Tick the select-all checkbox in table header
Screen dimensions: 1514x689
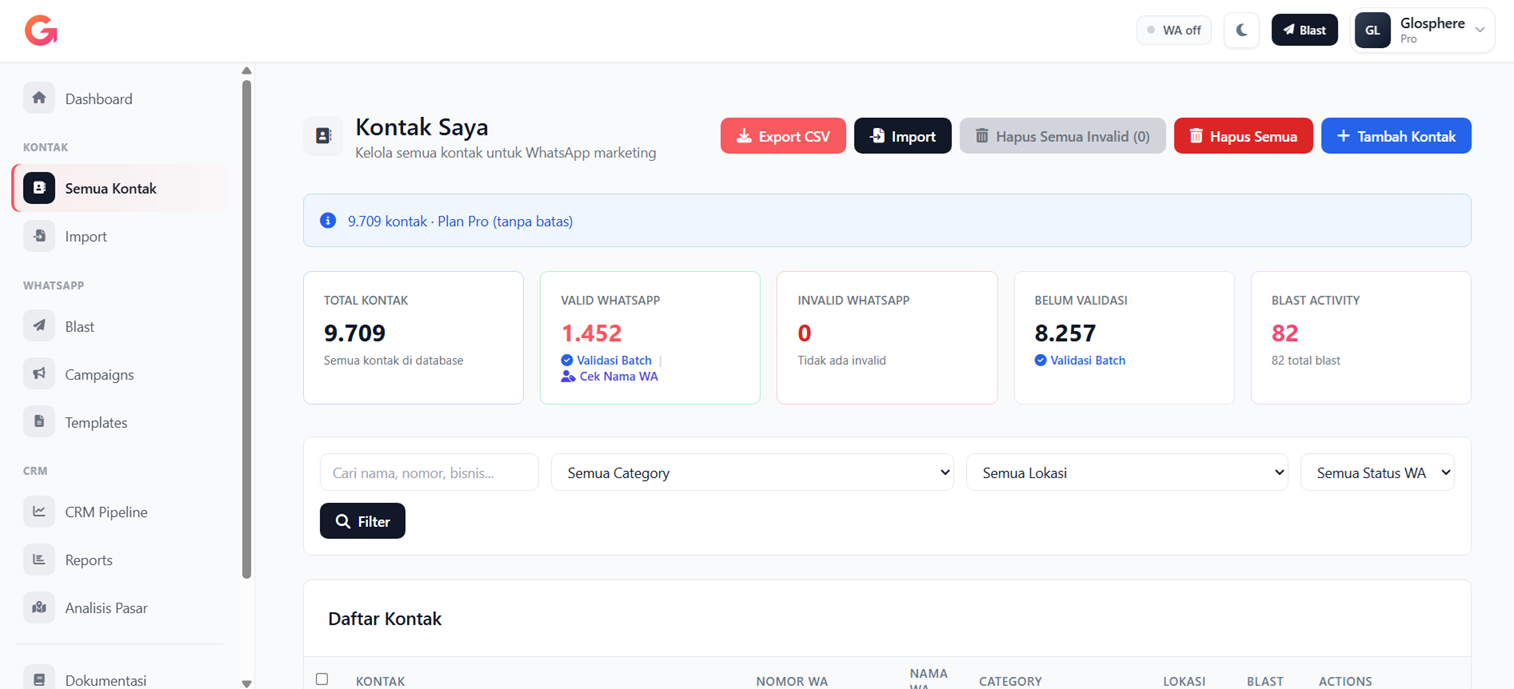point(322,679)
